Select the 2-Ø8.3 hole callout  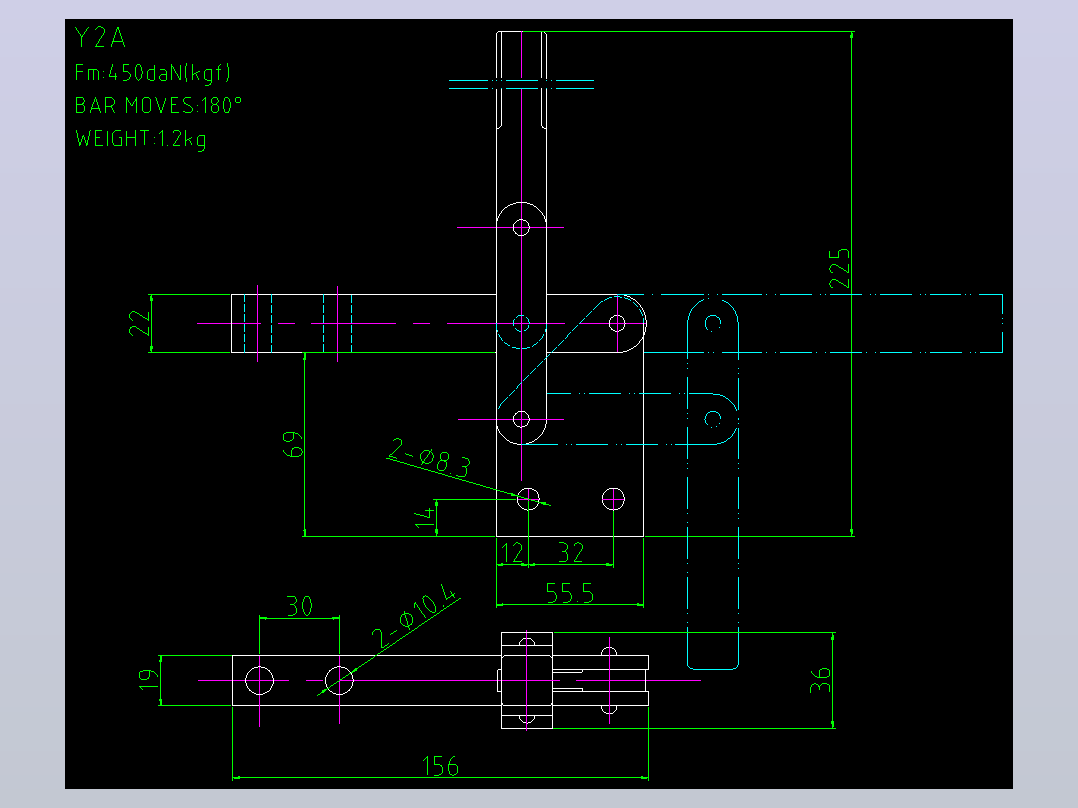click(430, 457)
